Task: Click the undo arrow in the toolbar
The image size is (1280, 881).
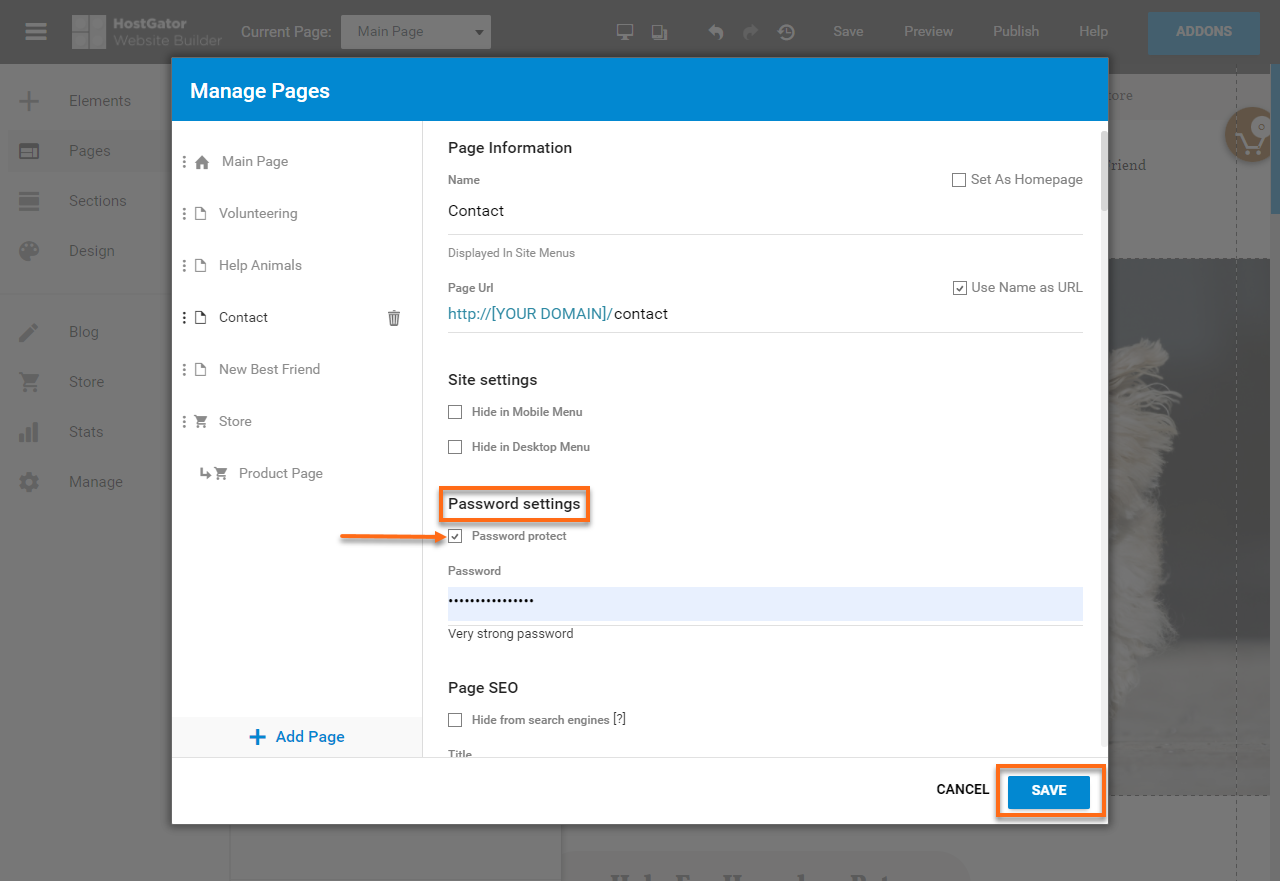Action: 715,31
